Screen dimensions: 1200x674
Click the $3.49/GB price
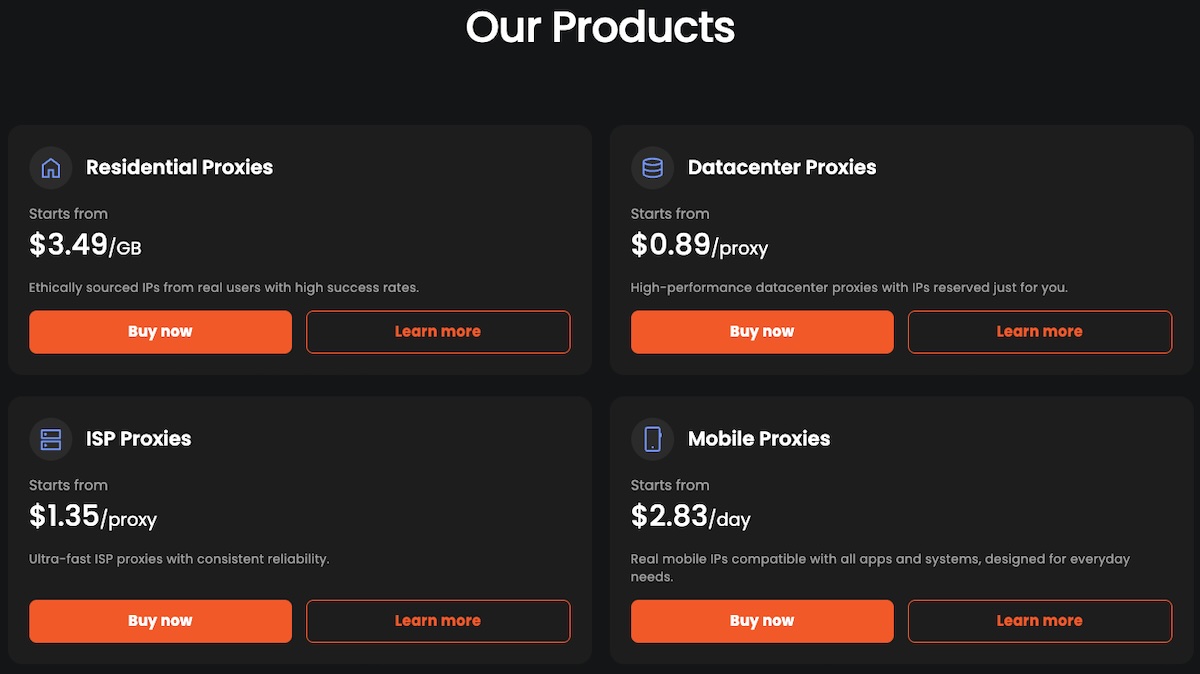[85, 245]
